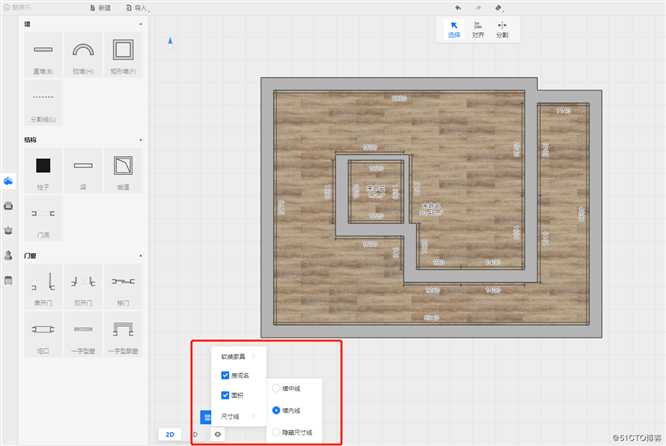This screenshot has width=666, height=446.
Task: Select the double swing door tool
Action: pyautogui.click(x=83, y=286)
